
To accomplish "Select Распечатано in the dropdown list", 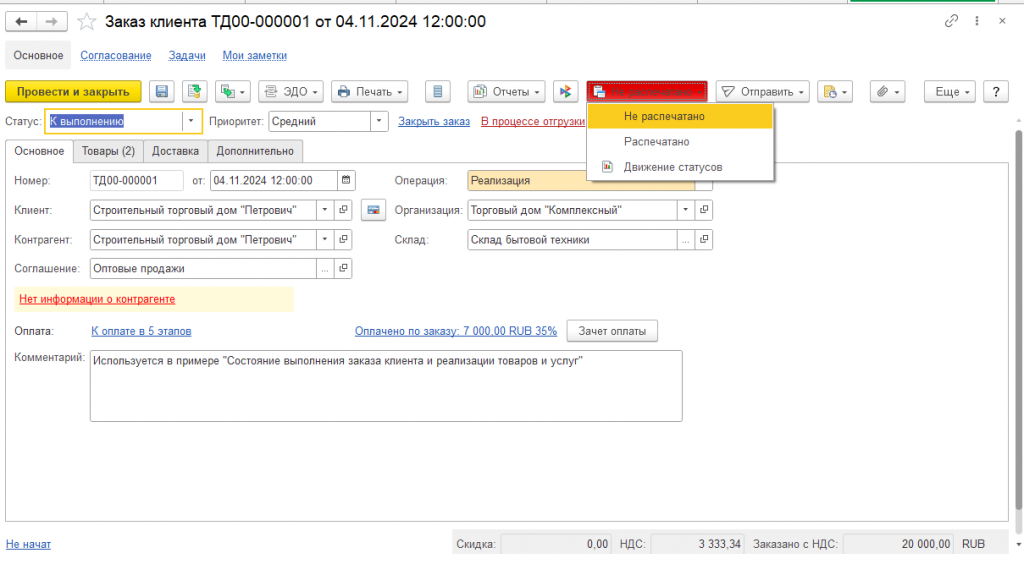I will click(680, 142).
